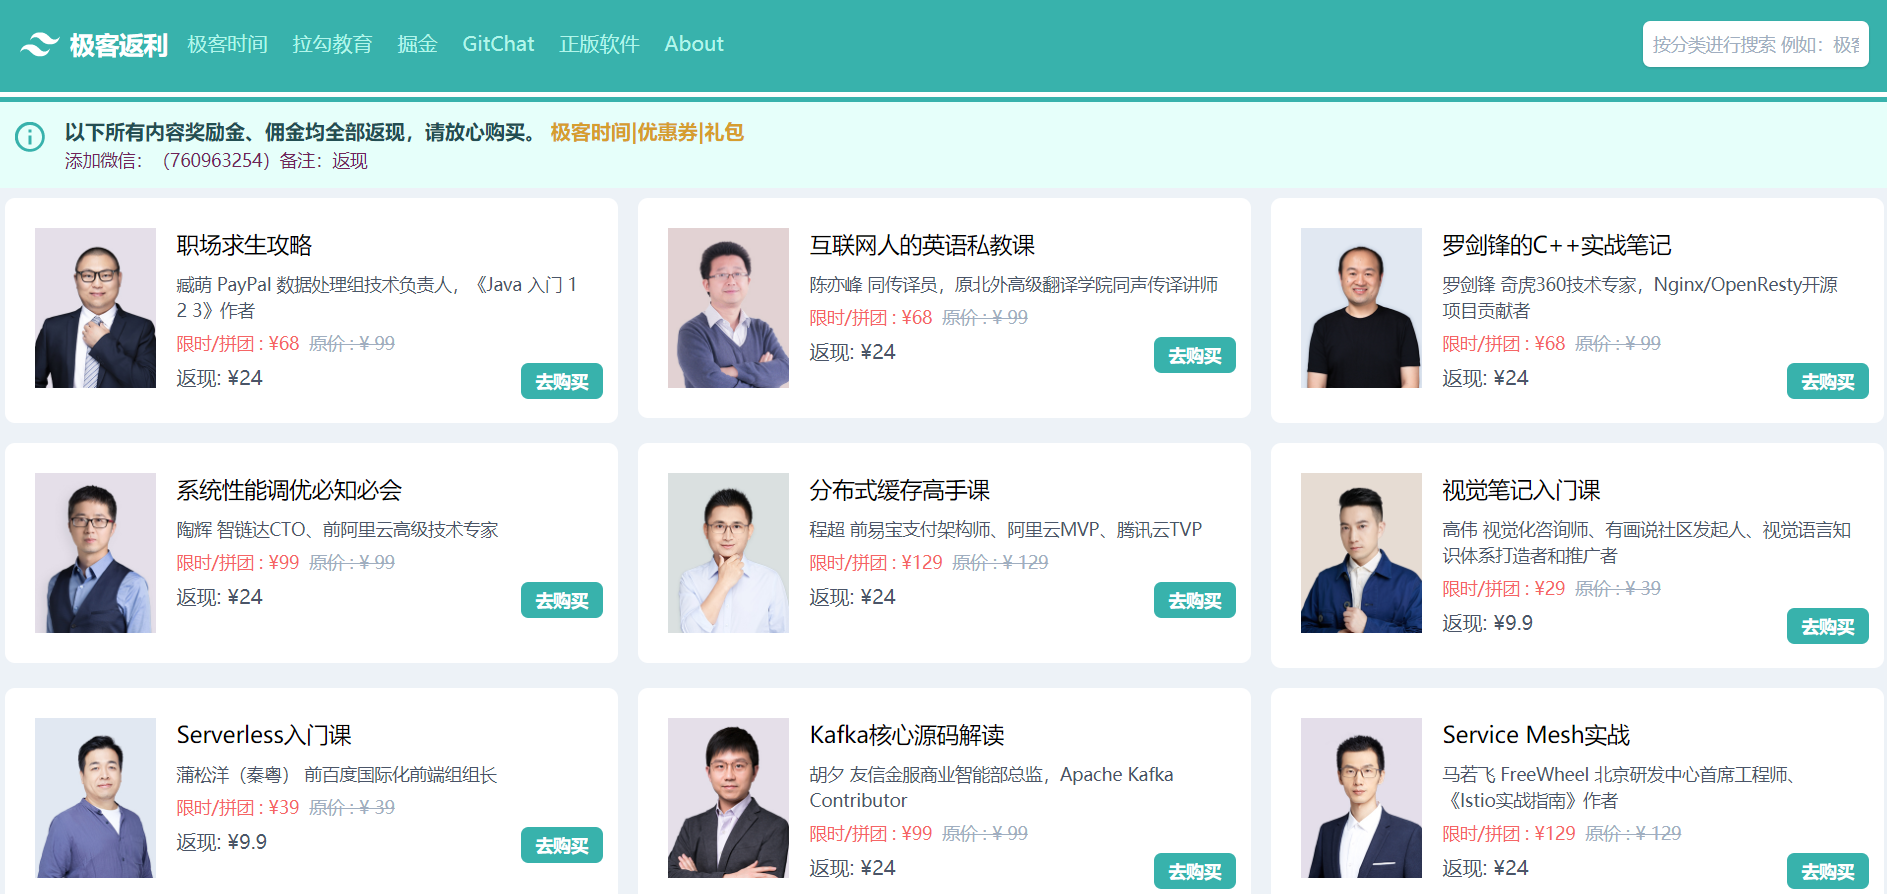Screen dimensions: 1887x894
Task: Open the 拉勾教育 nav menu item
Action: 332,44
